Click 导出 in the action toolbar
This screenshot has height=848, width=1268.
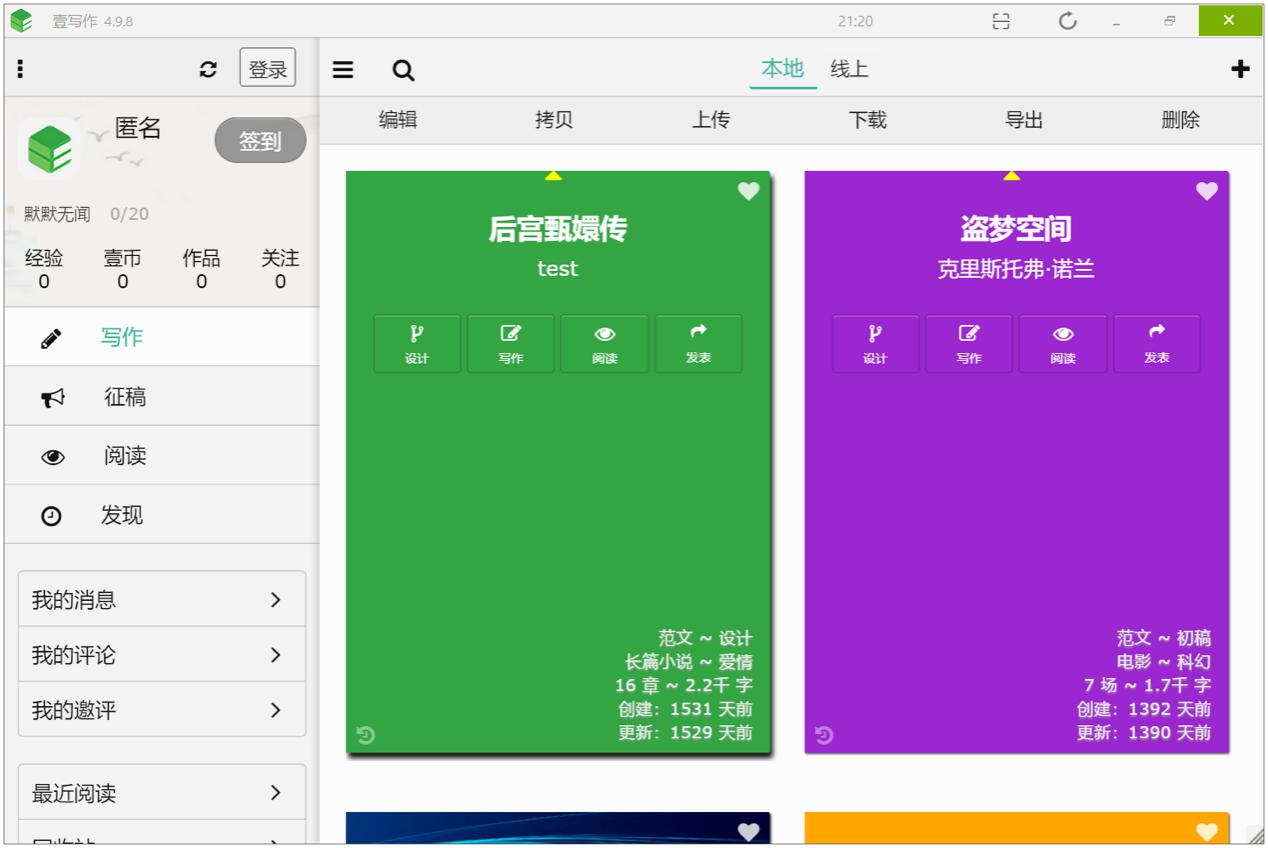pyautogui.click(x=1024, y=120)
